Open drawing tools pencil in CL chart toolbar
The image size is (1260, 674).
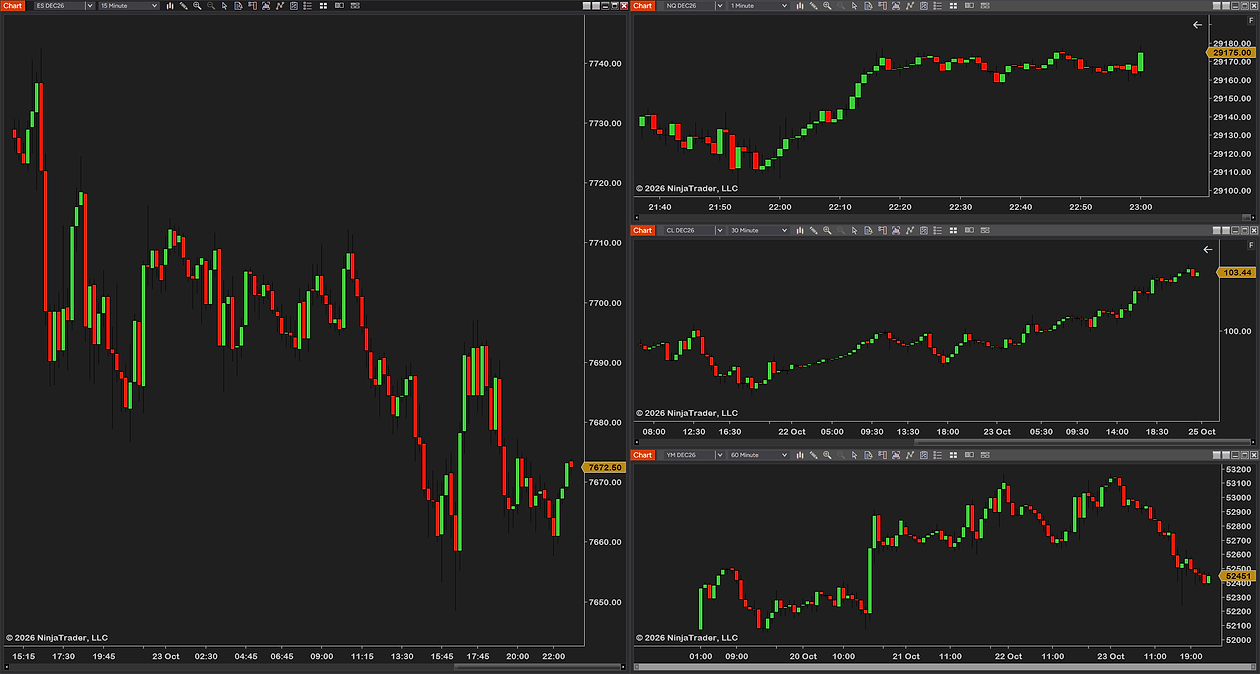click(814, 230)
